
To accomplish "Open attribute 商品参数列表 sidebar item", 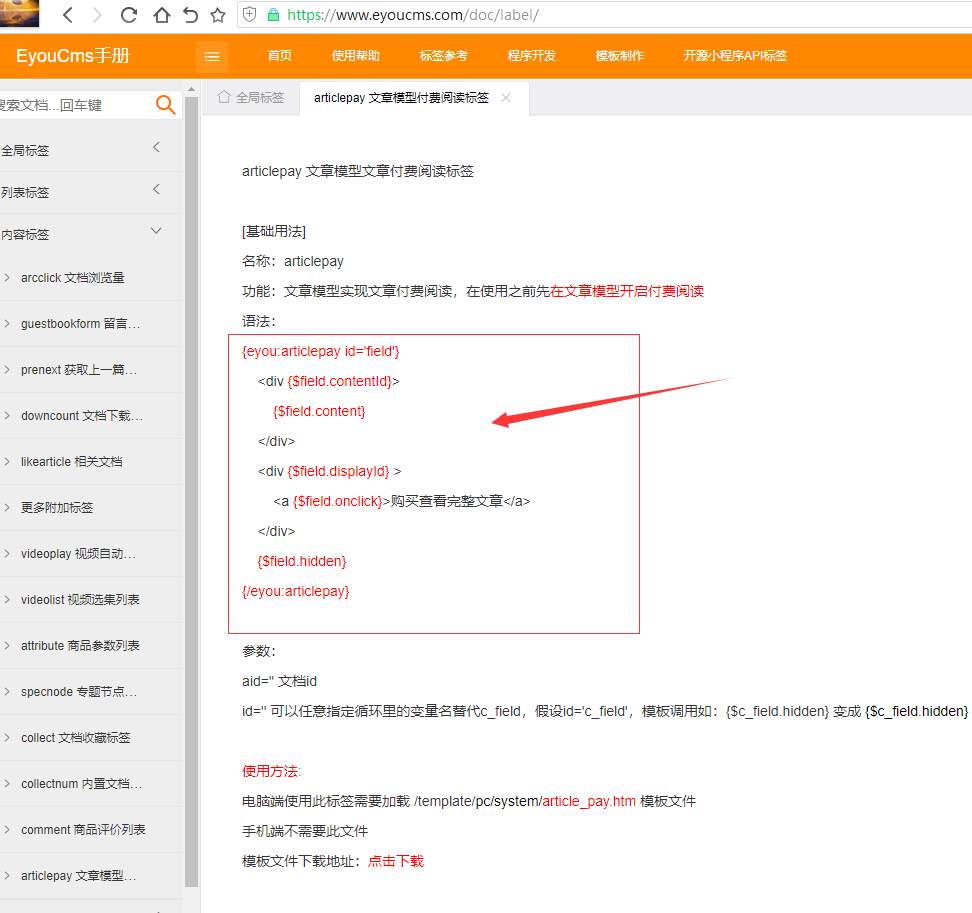I will (x=92, y=645).
